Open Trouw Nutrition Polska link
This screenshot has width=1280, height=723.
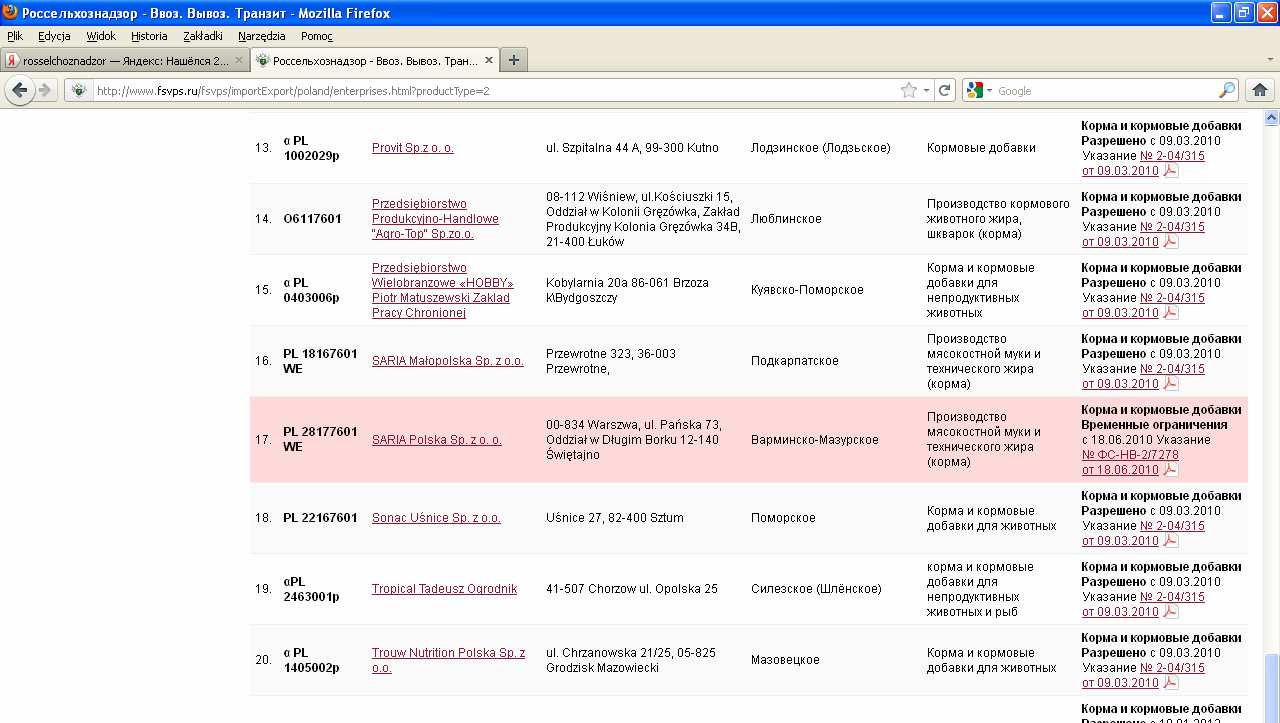coord(448,660)
